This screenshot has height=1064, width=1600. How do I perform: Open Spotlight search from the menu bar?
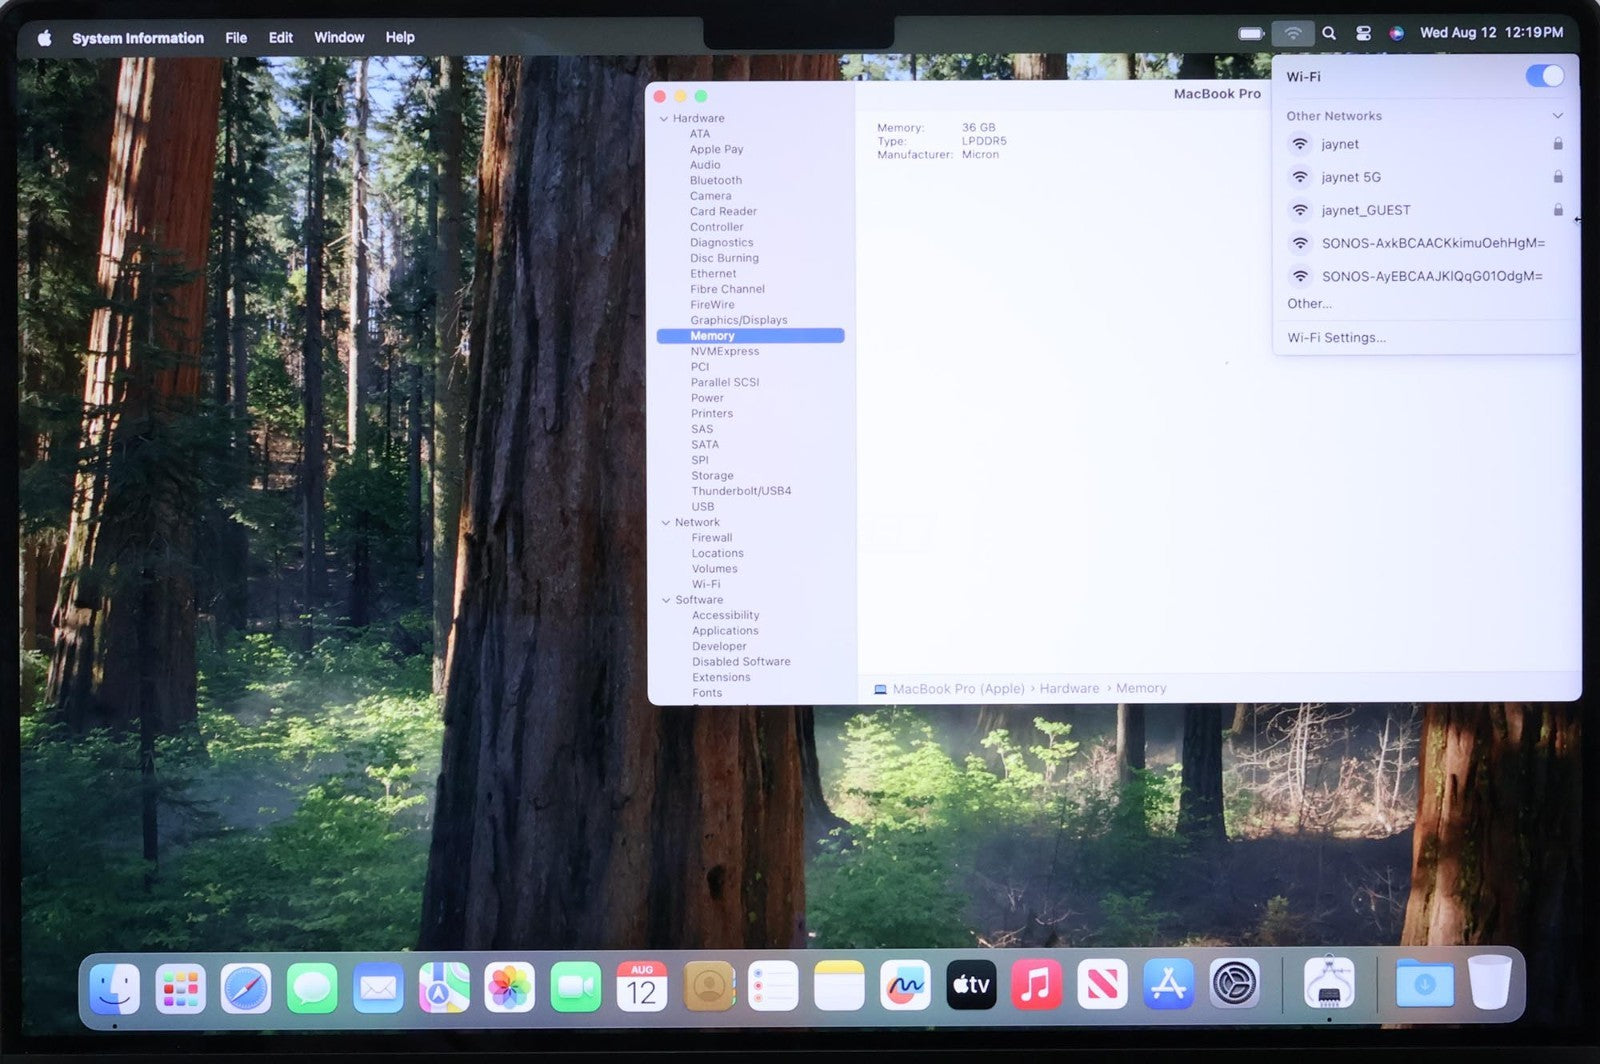click(1329, 33)
